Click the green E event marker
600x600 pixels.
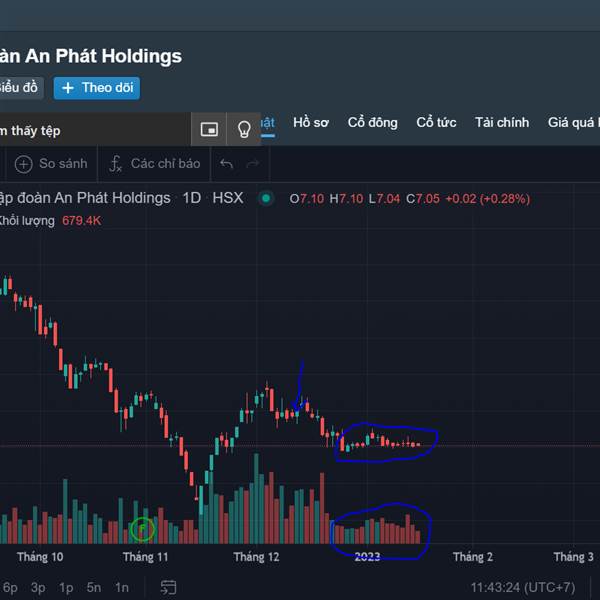pyautogui.click(x=142, y=529)
